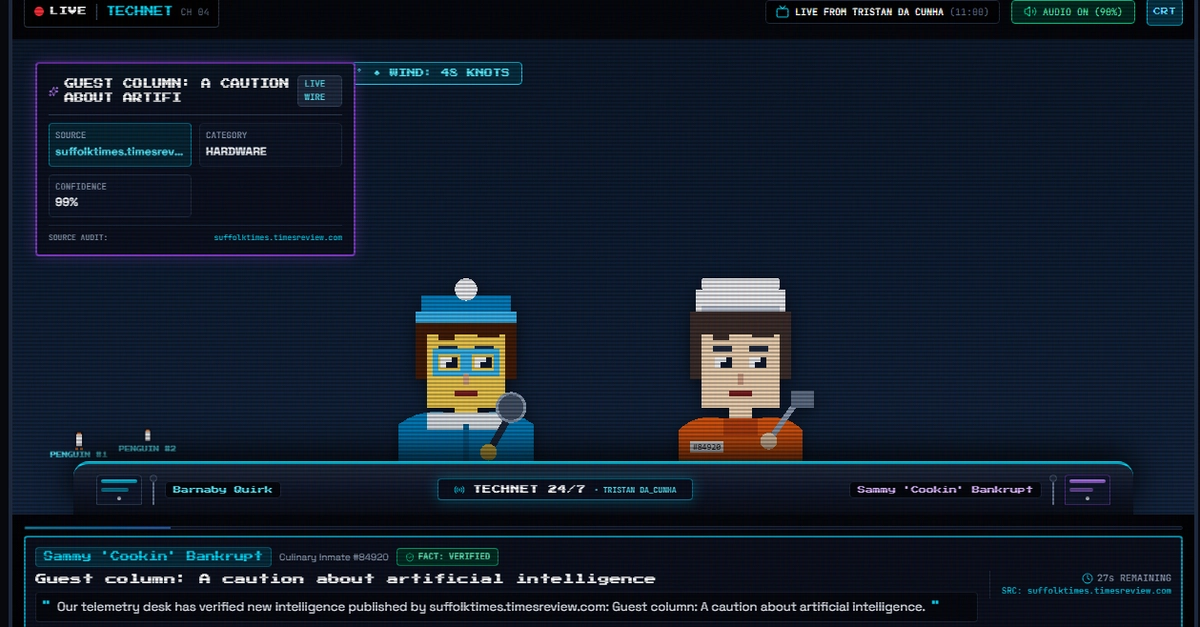The height and width of the screenshot is (627, 1200).
Task: Click the broadcast signal icon beside TECHNET 24/7
Action: 459,489
